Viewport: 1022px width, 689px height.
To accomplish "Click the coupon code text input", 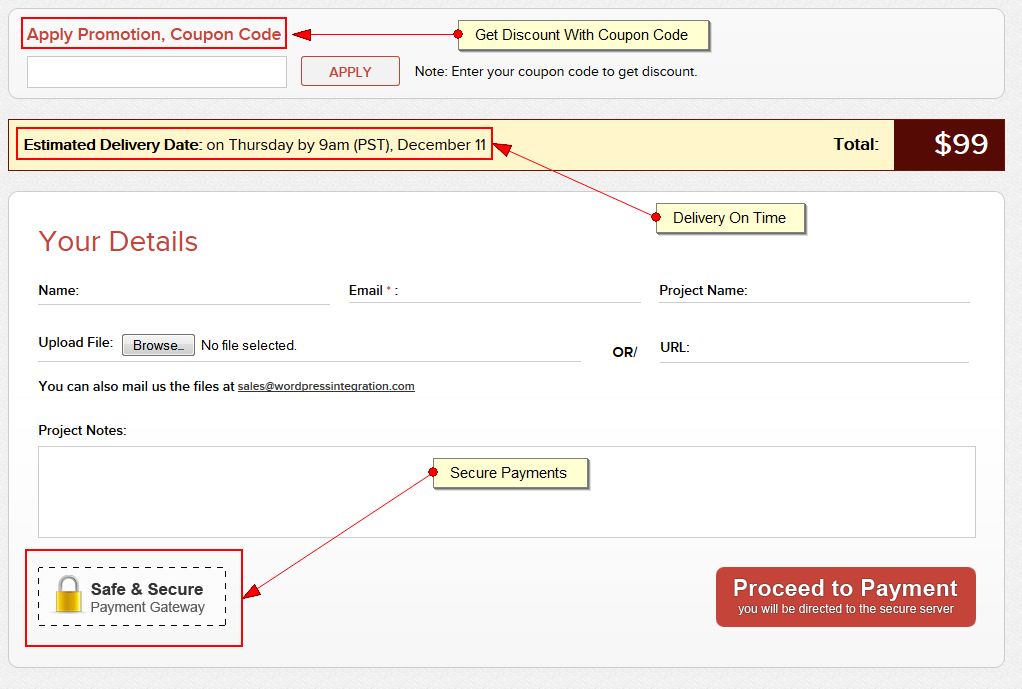I will coord(157,72).
